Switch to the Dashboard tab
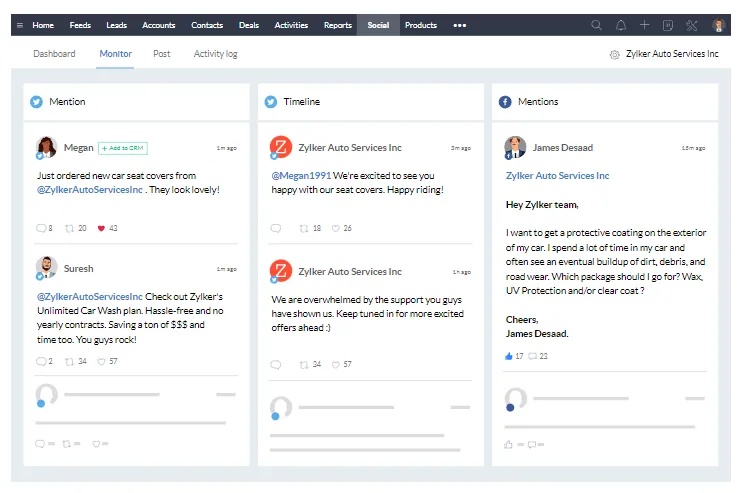 pyautogui.click(x=54, y=54)
